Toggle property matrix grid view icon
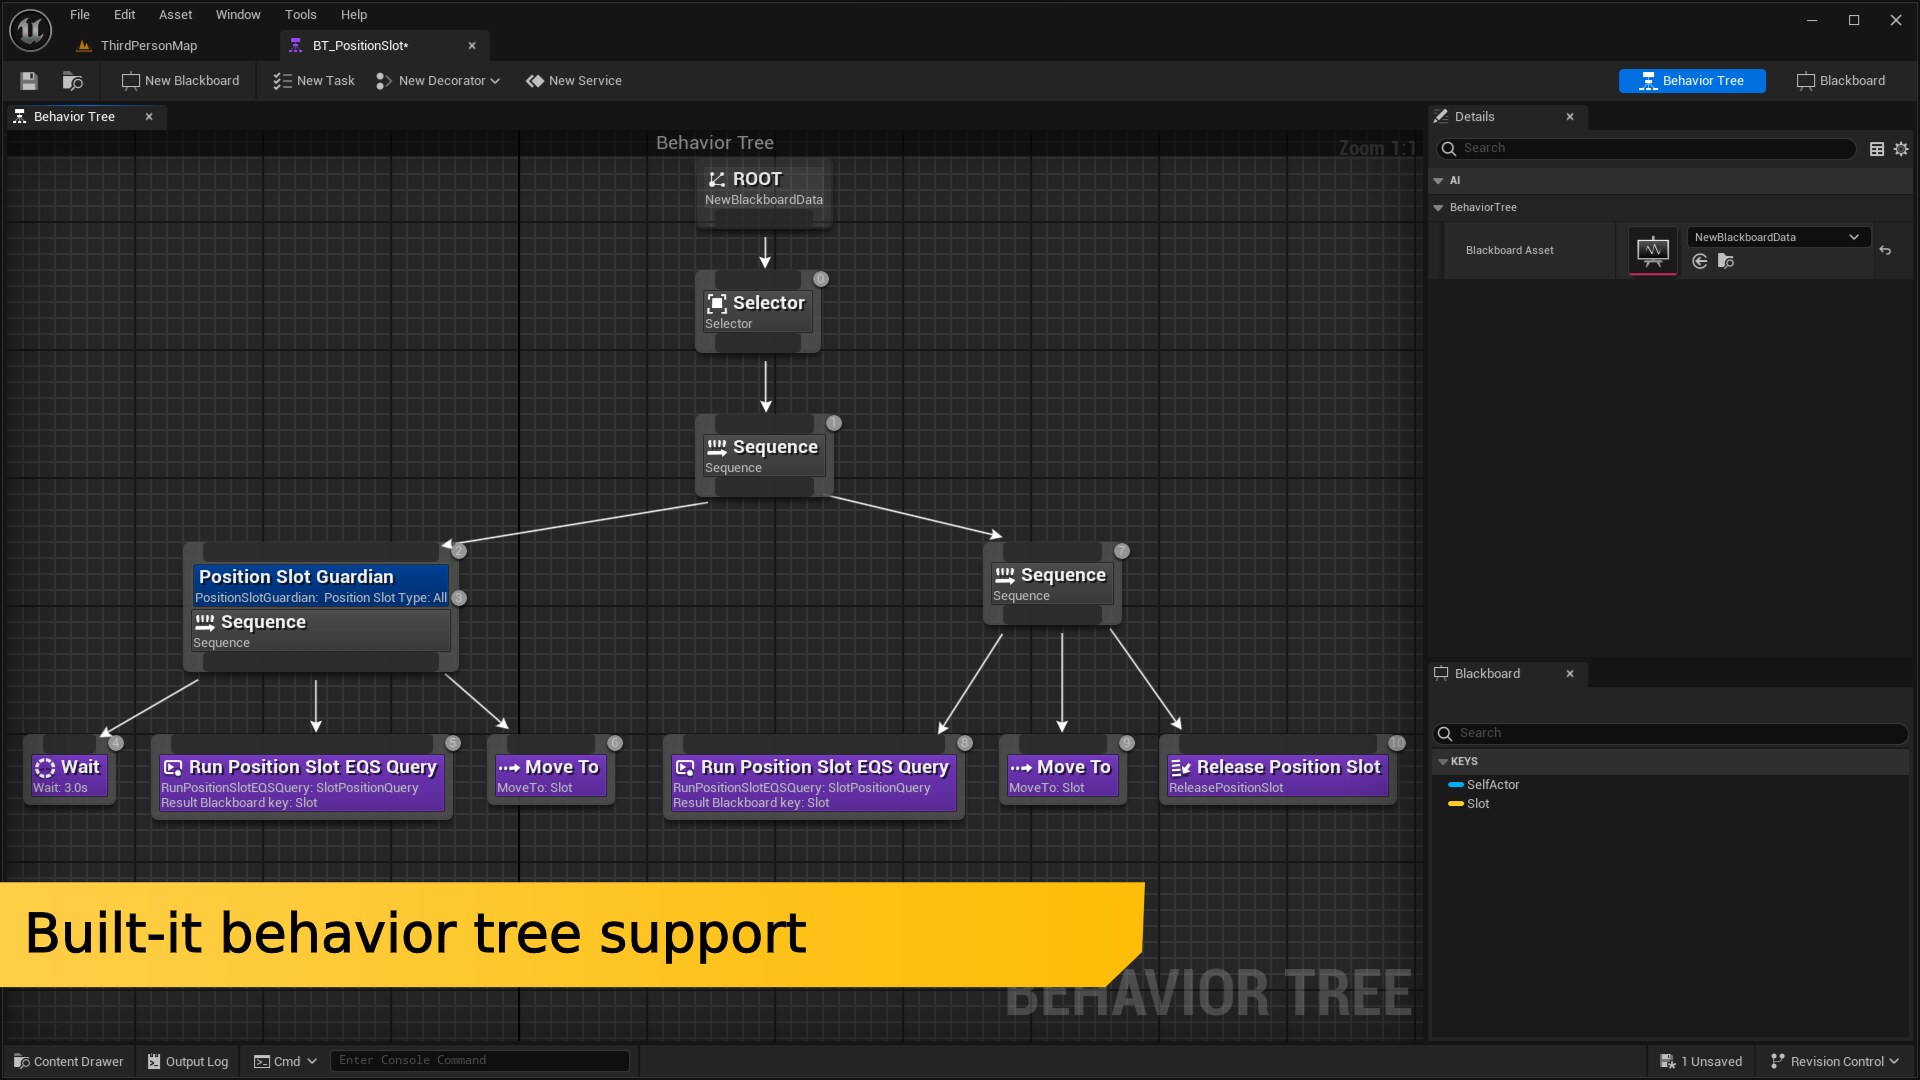The height and width of the screenshot is (1080, 1920). tap(1877, 149)
